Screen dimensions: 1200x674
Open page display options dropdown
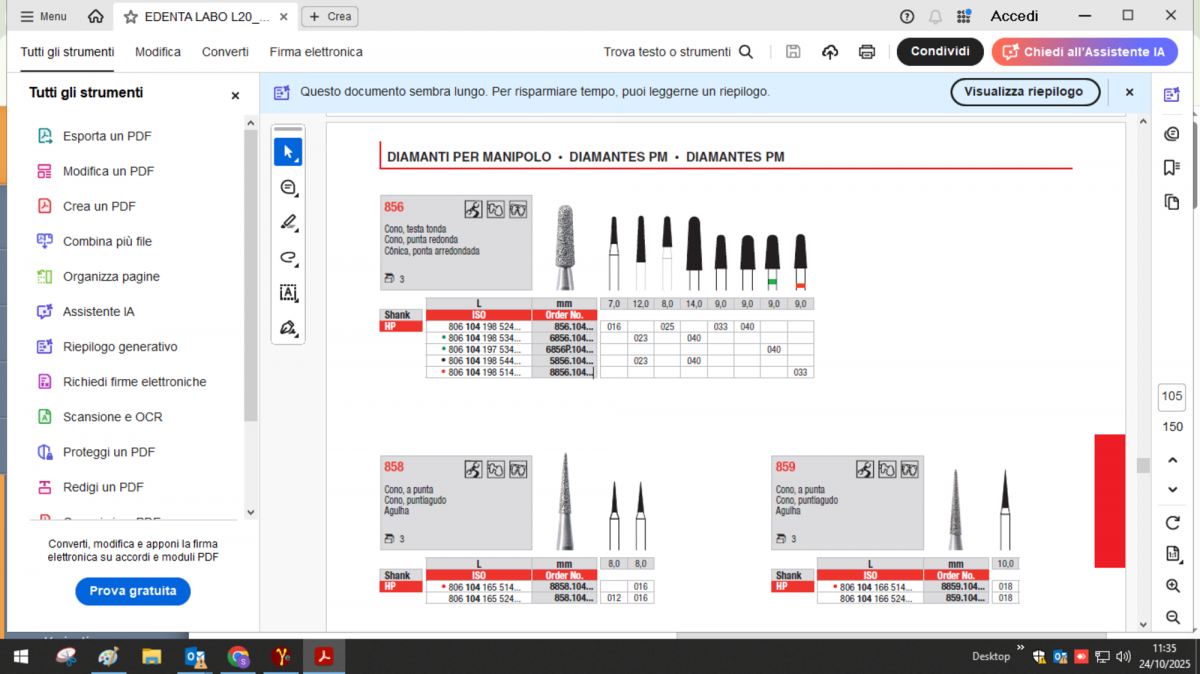tap(1172, 554)
